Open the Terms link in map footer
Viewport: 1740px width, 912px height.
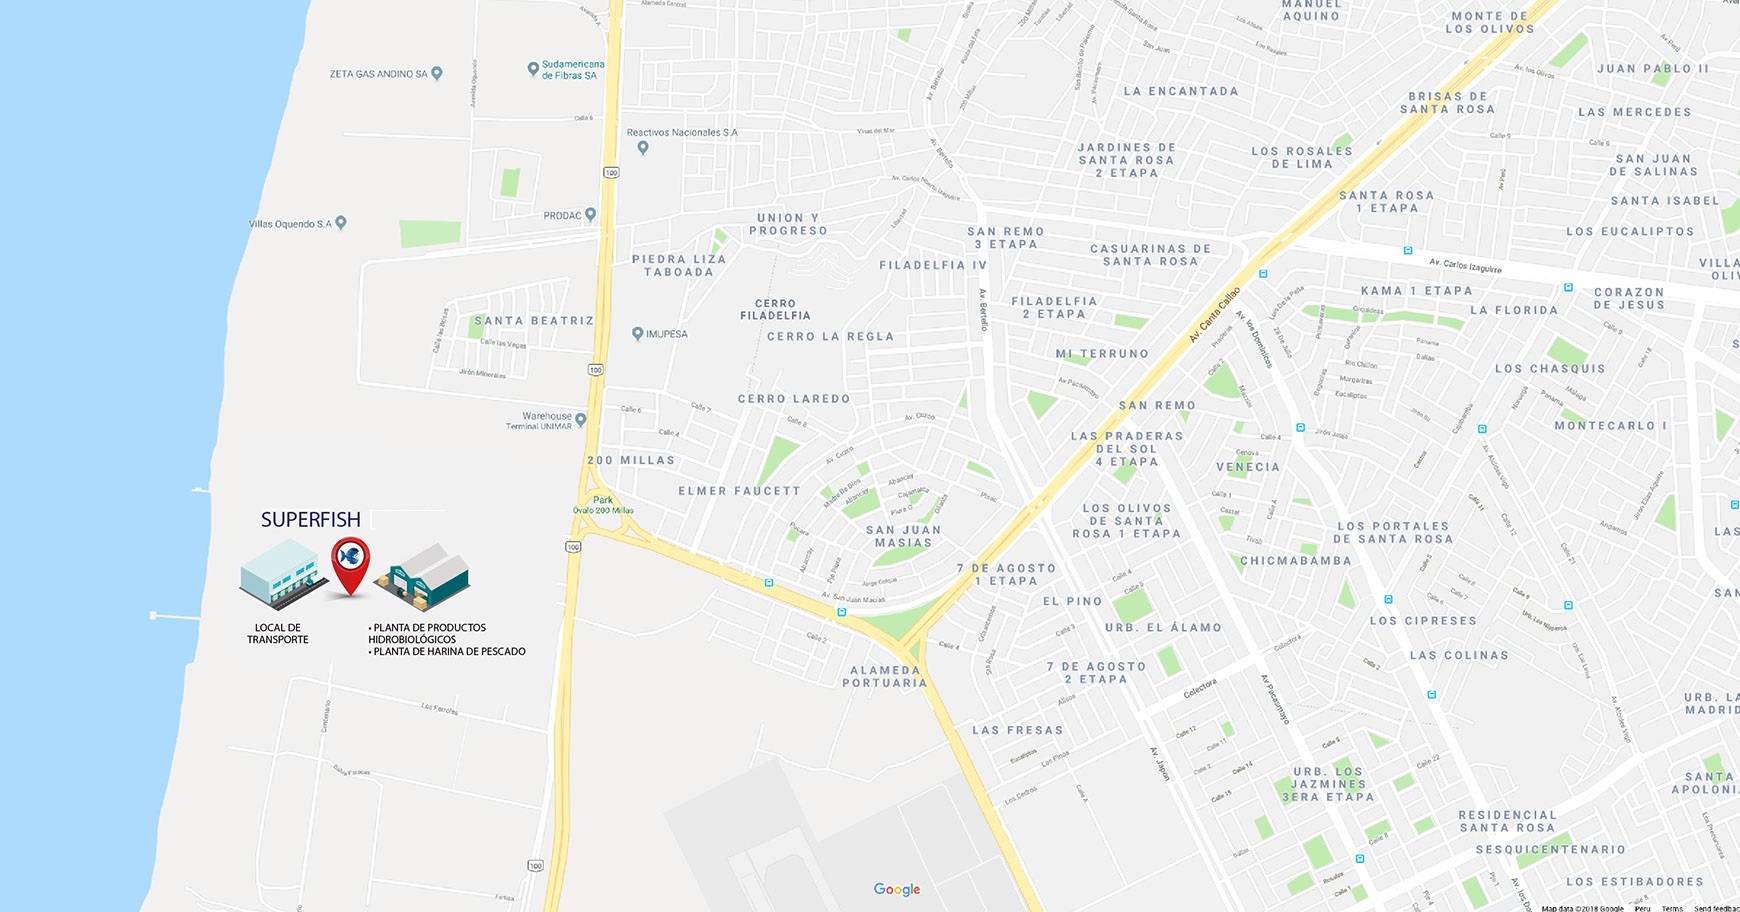coord(1672,908)
